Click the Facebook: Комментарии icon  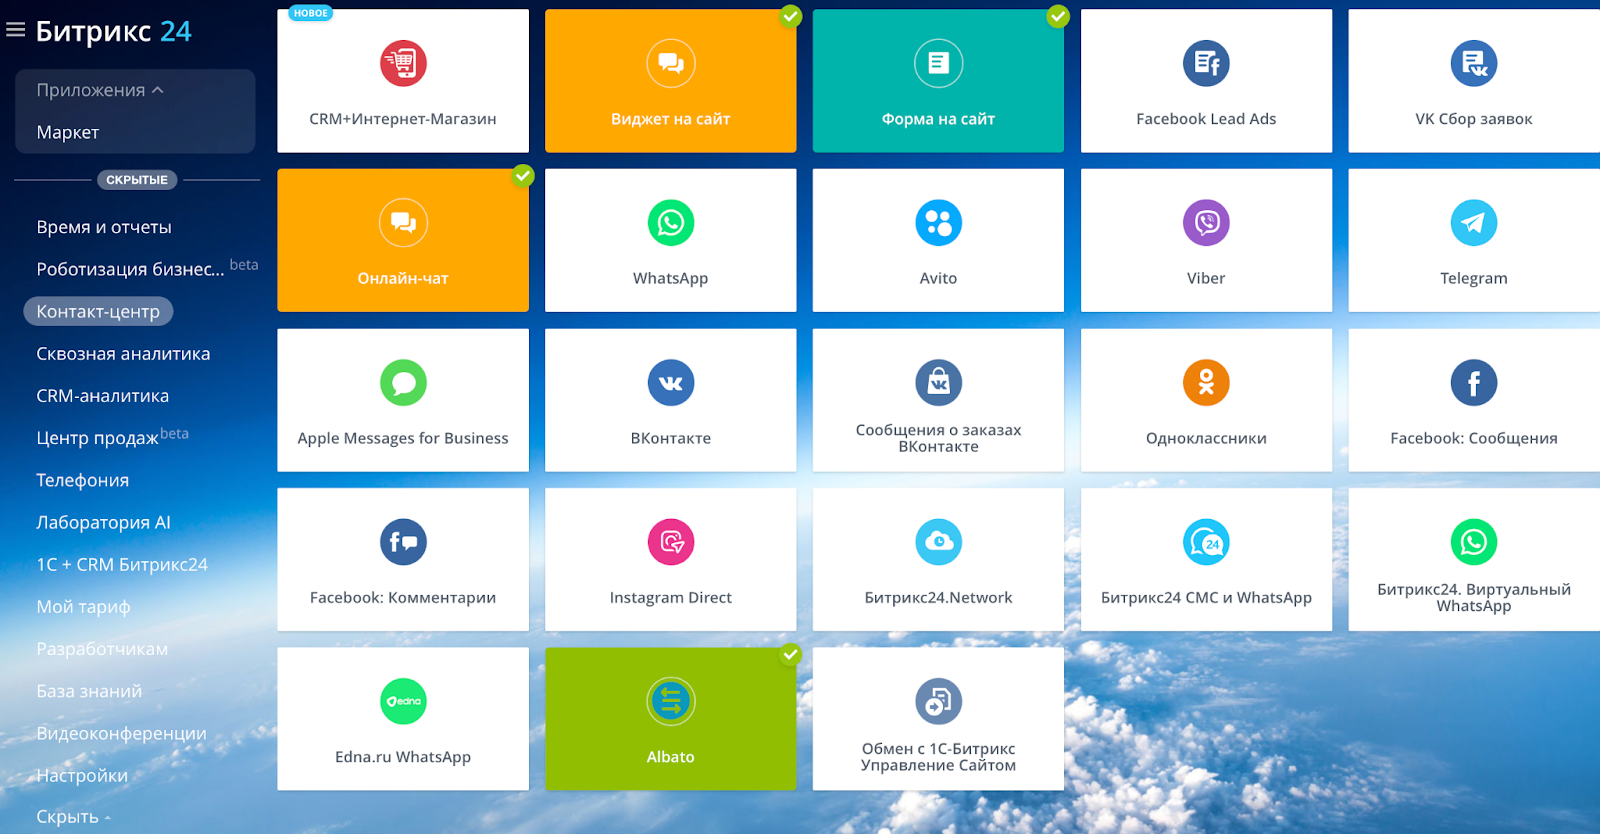pyautogui.click(x=403, y=542)
